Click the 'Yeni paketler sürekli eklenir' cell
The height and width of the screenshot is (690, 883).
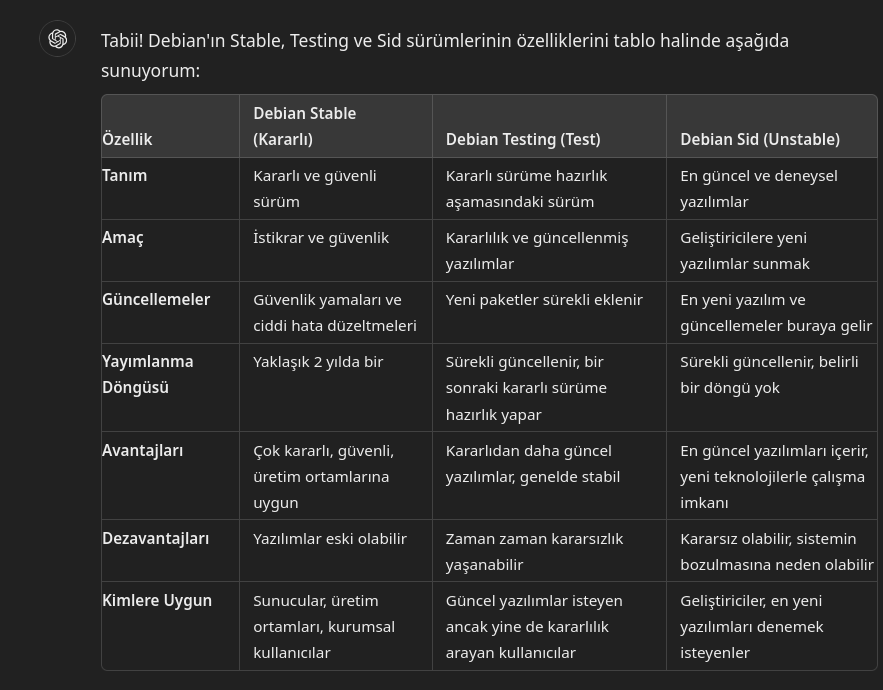544,299
